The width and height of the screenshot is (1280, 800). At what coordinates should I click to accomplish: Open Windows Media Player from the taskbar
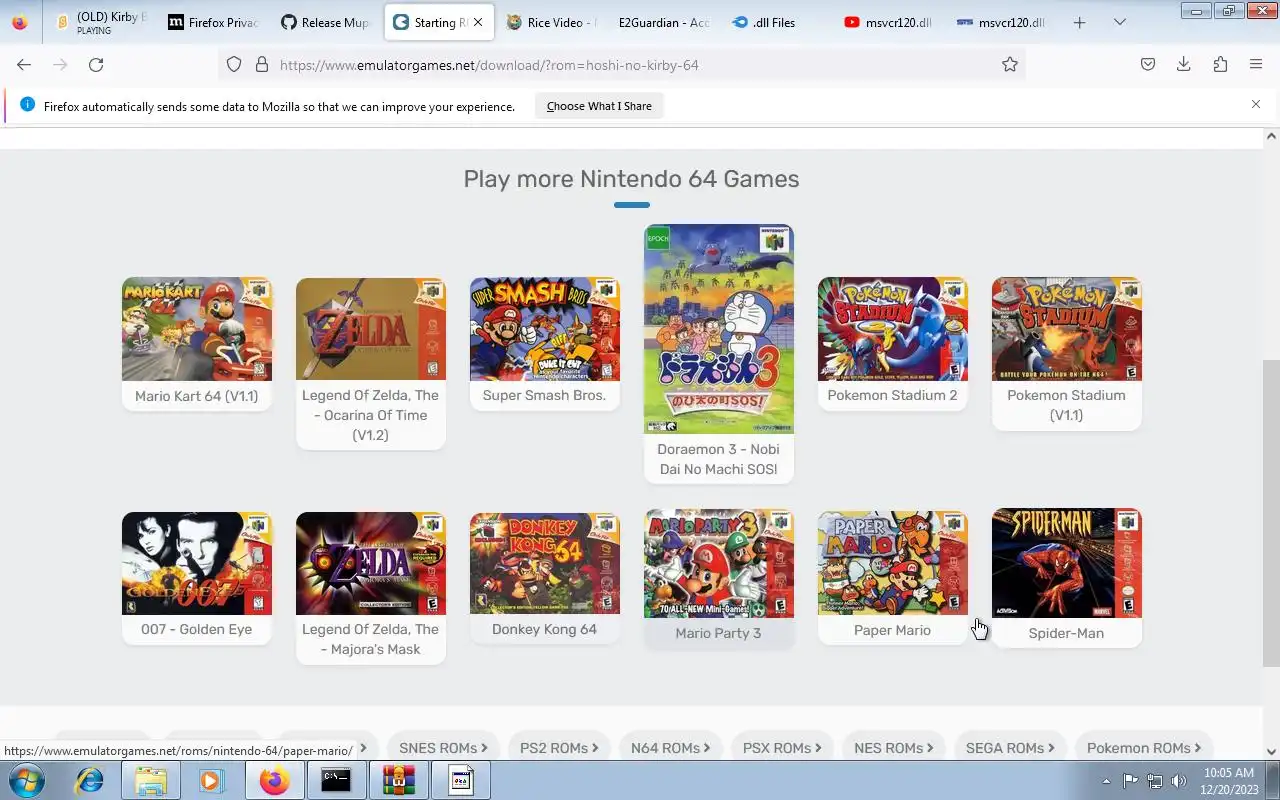[x=211, y=780]
